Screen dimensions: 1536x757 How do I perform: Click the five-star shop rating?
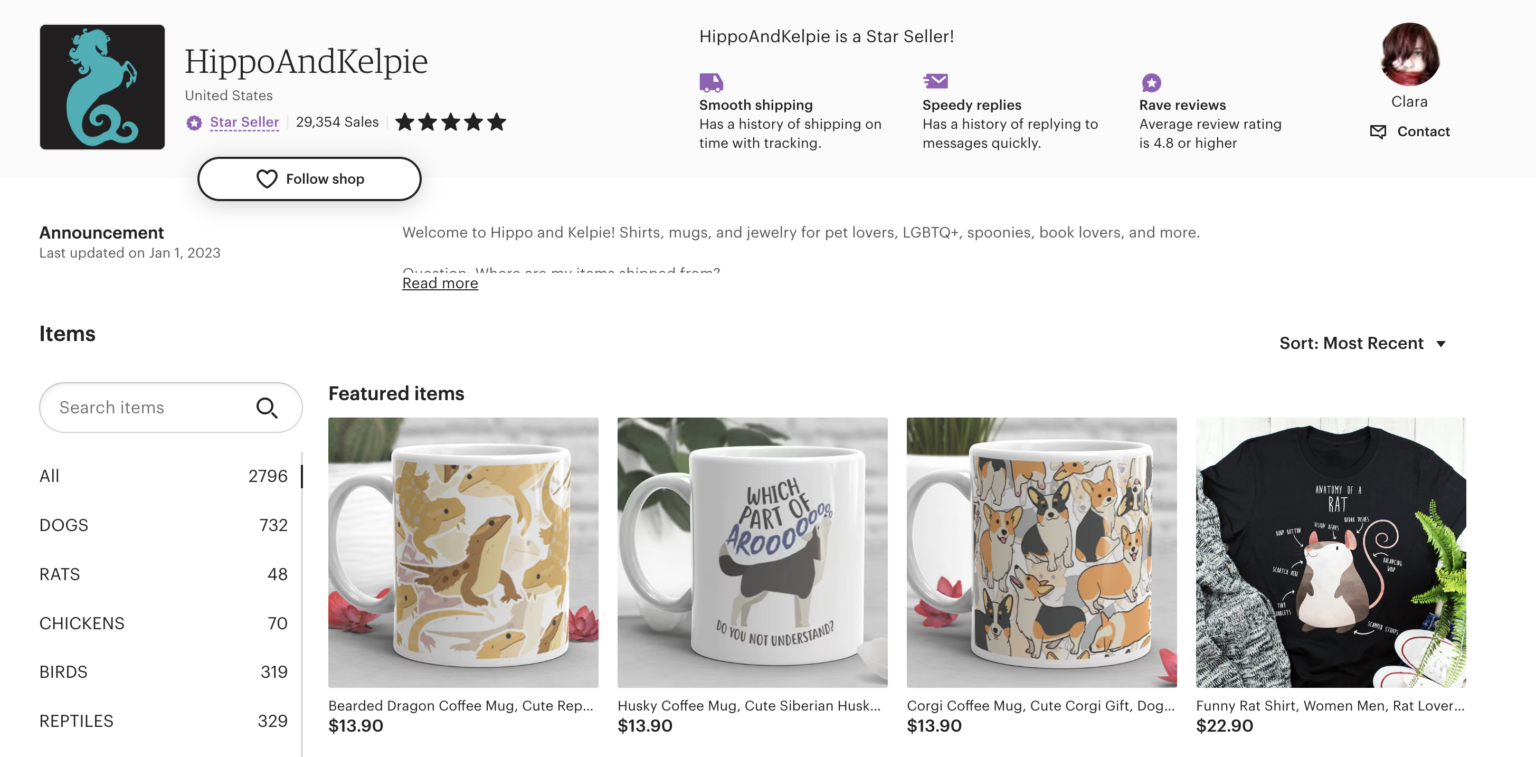point(450,122)
